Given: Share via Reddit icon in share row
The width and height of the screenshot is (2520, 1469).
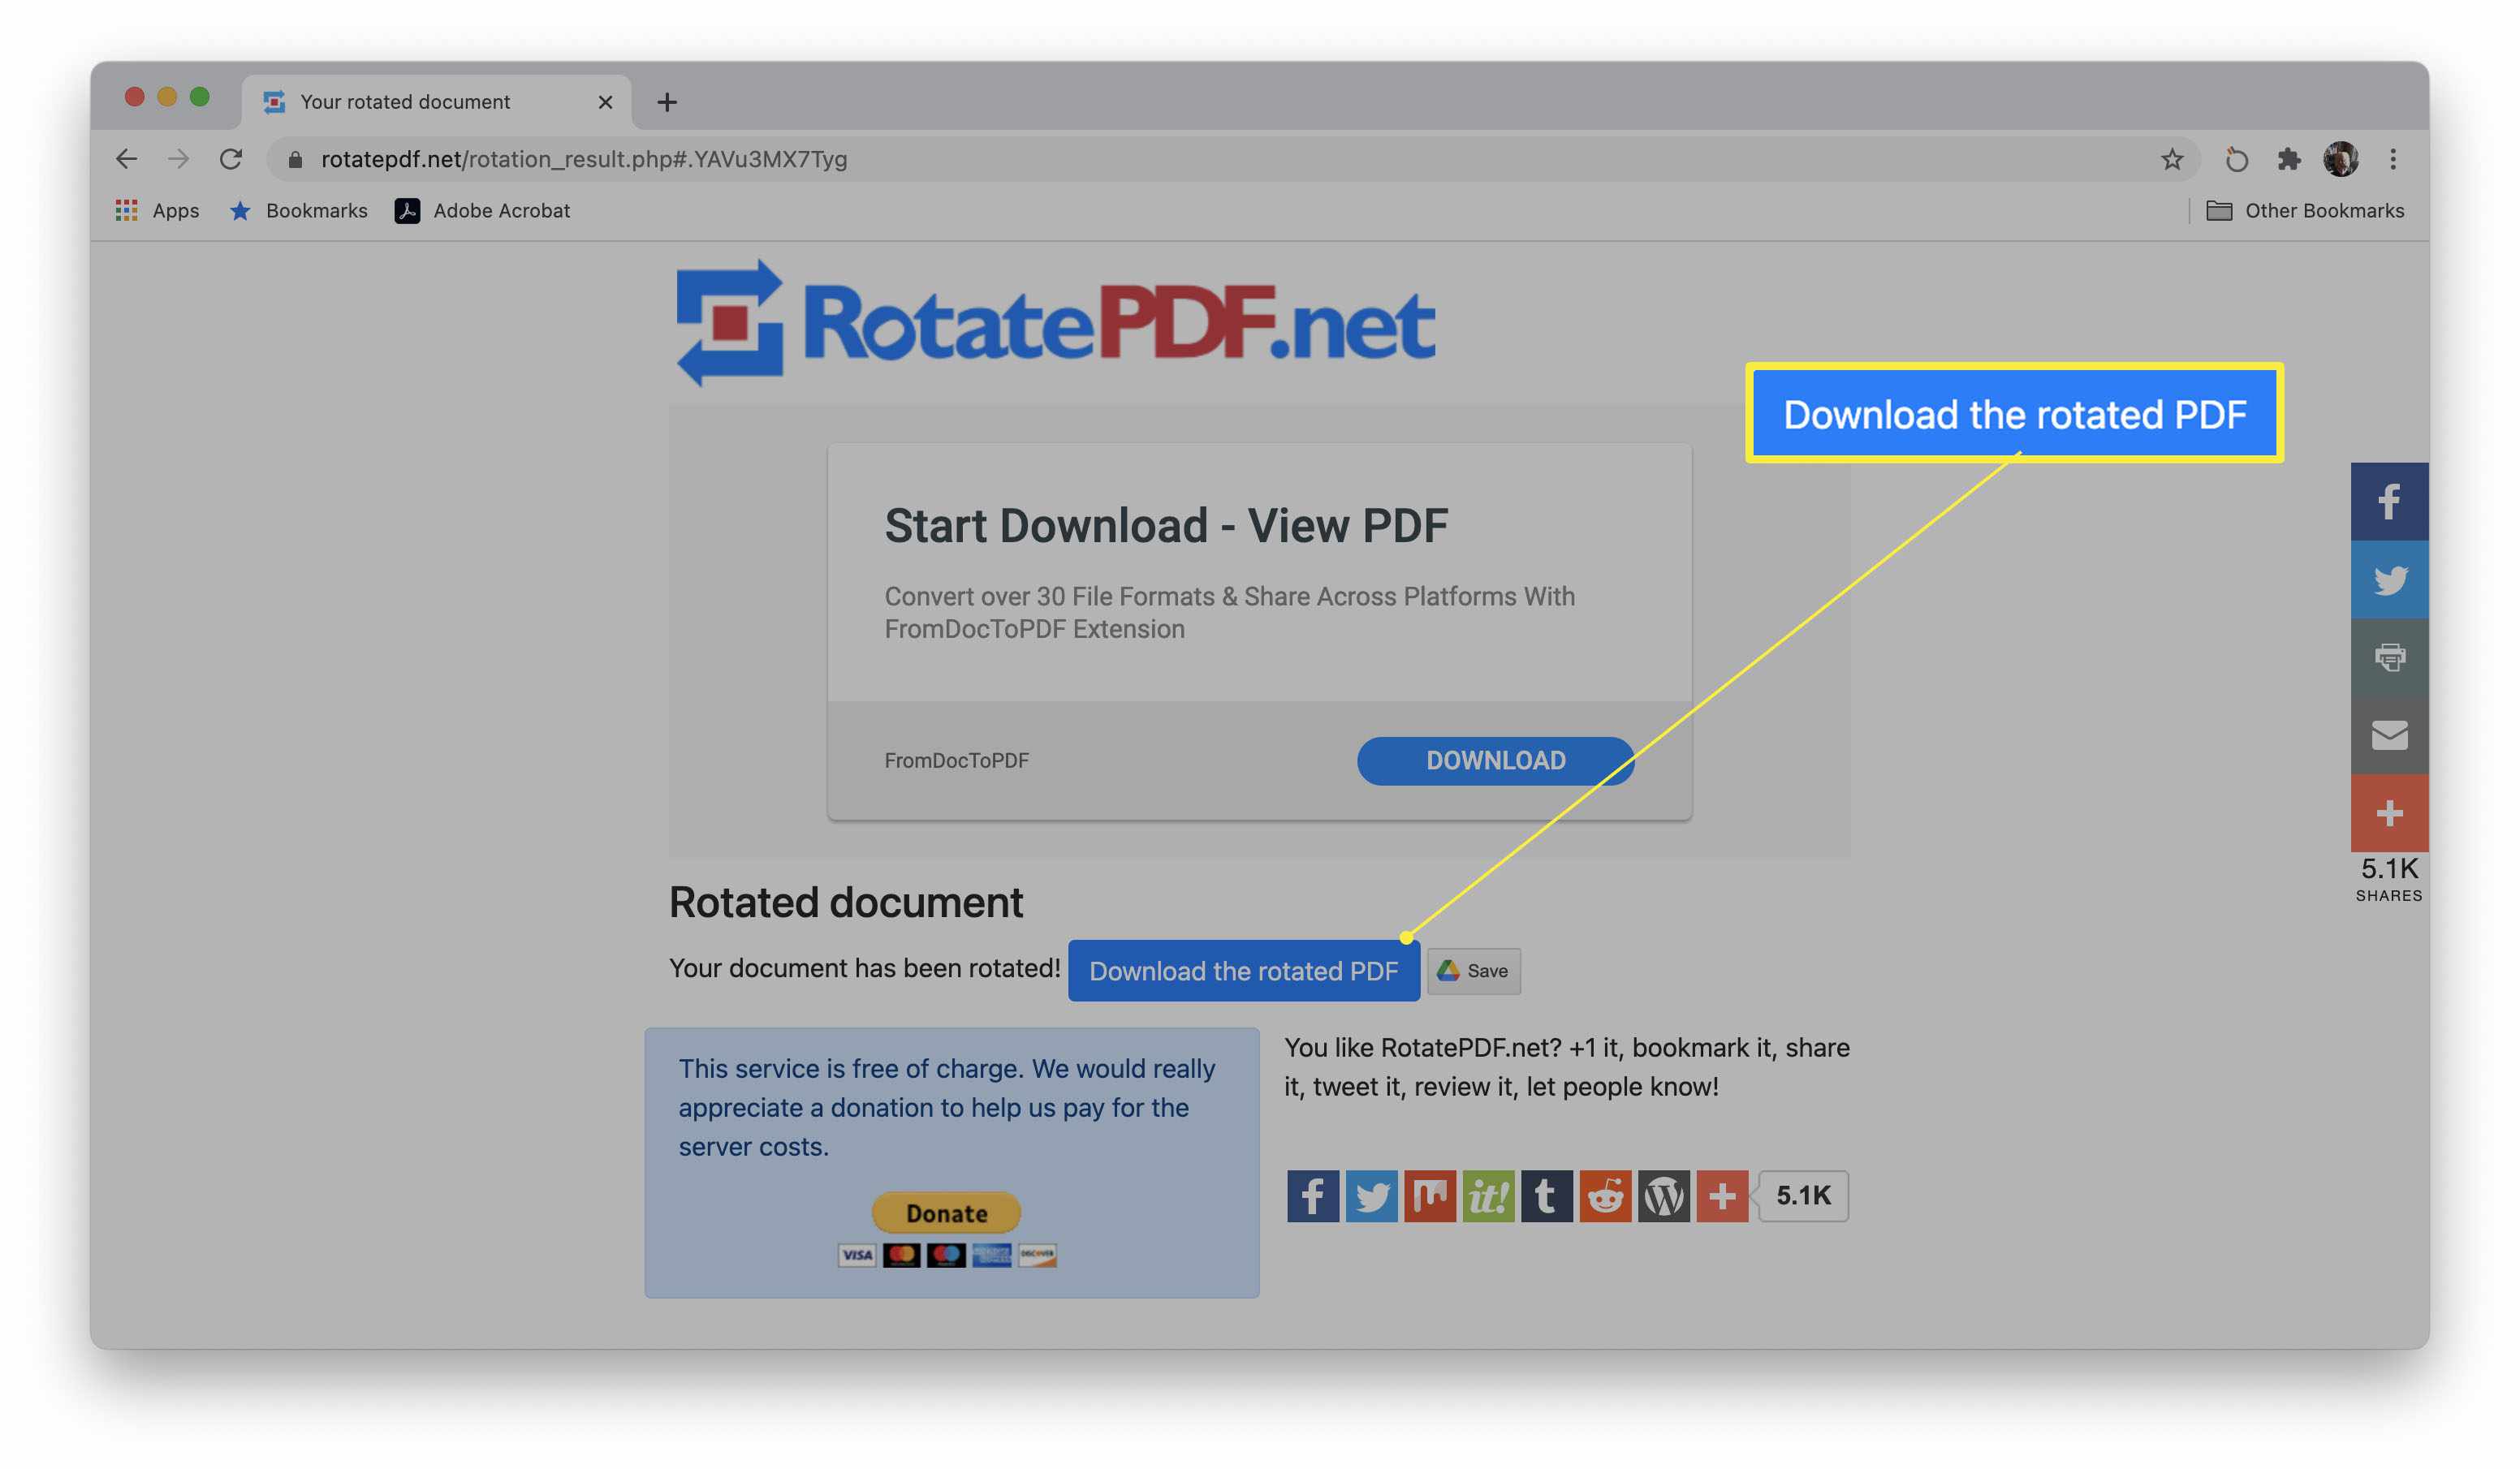Looking at the screenshot, I should coord(1605,1196).
